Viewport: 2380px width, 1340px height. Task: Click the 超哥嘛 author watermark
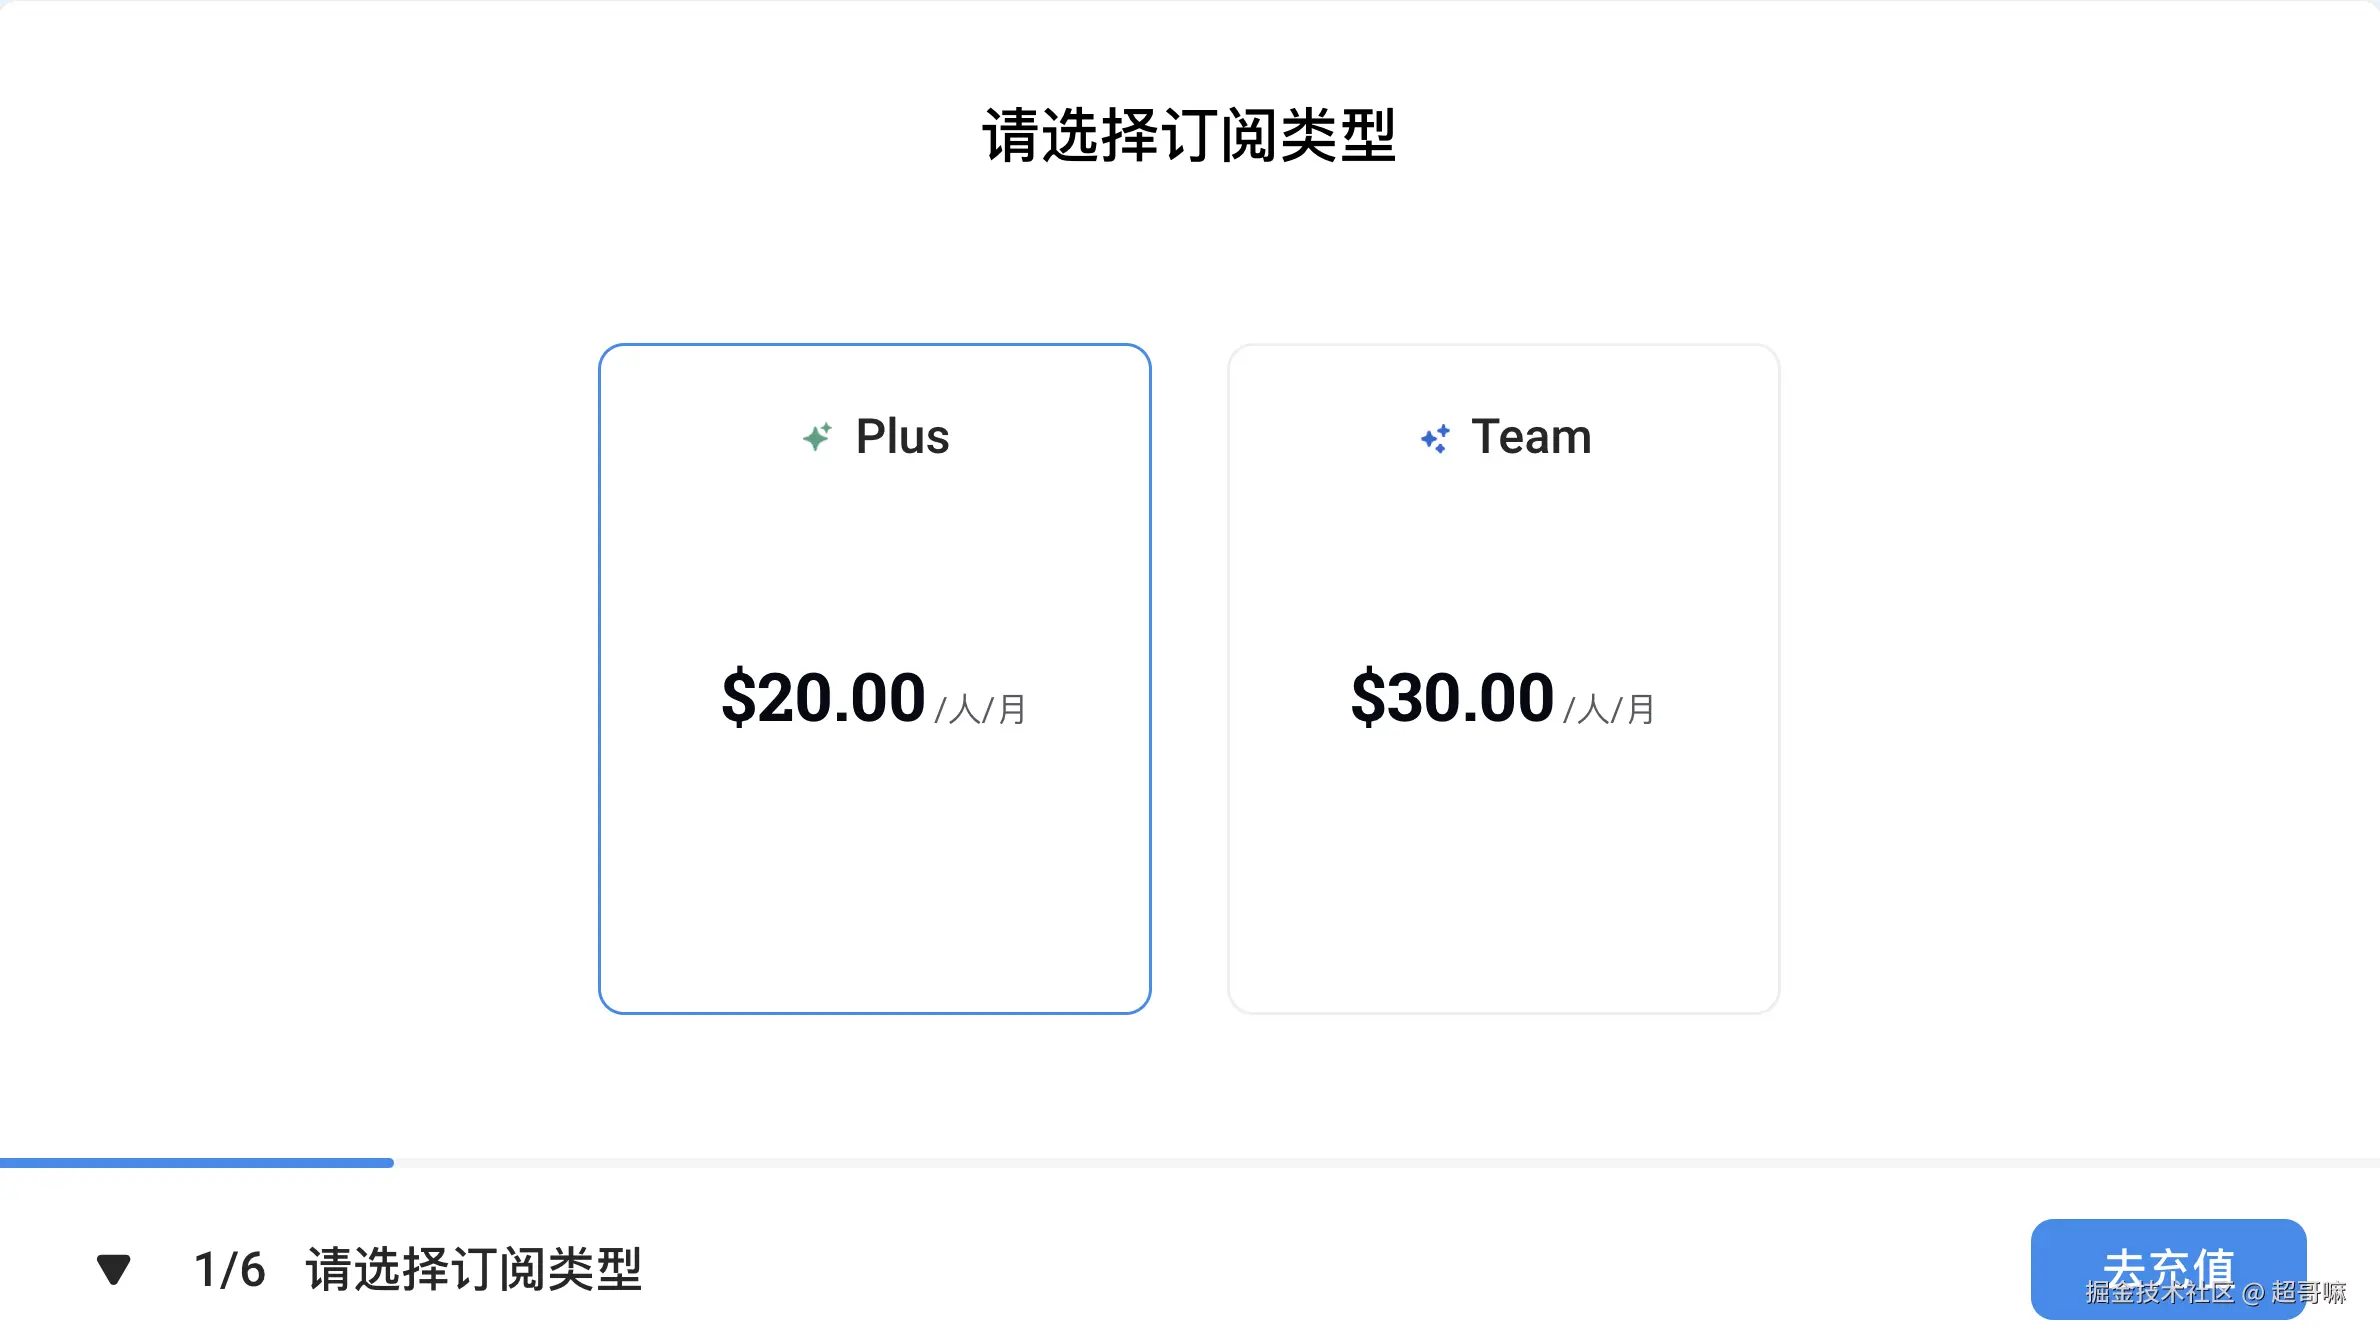(2308, 1293)
